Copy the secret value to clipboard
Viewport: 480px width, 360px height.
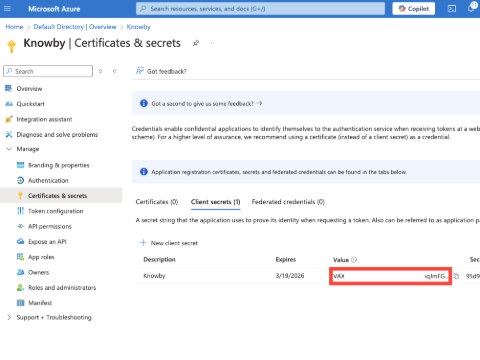(x=456, y=276)
